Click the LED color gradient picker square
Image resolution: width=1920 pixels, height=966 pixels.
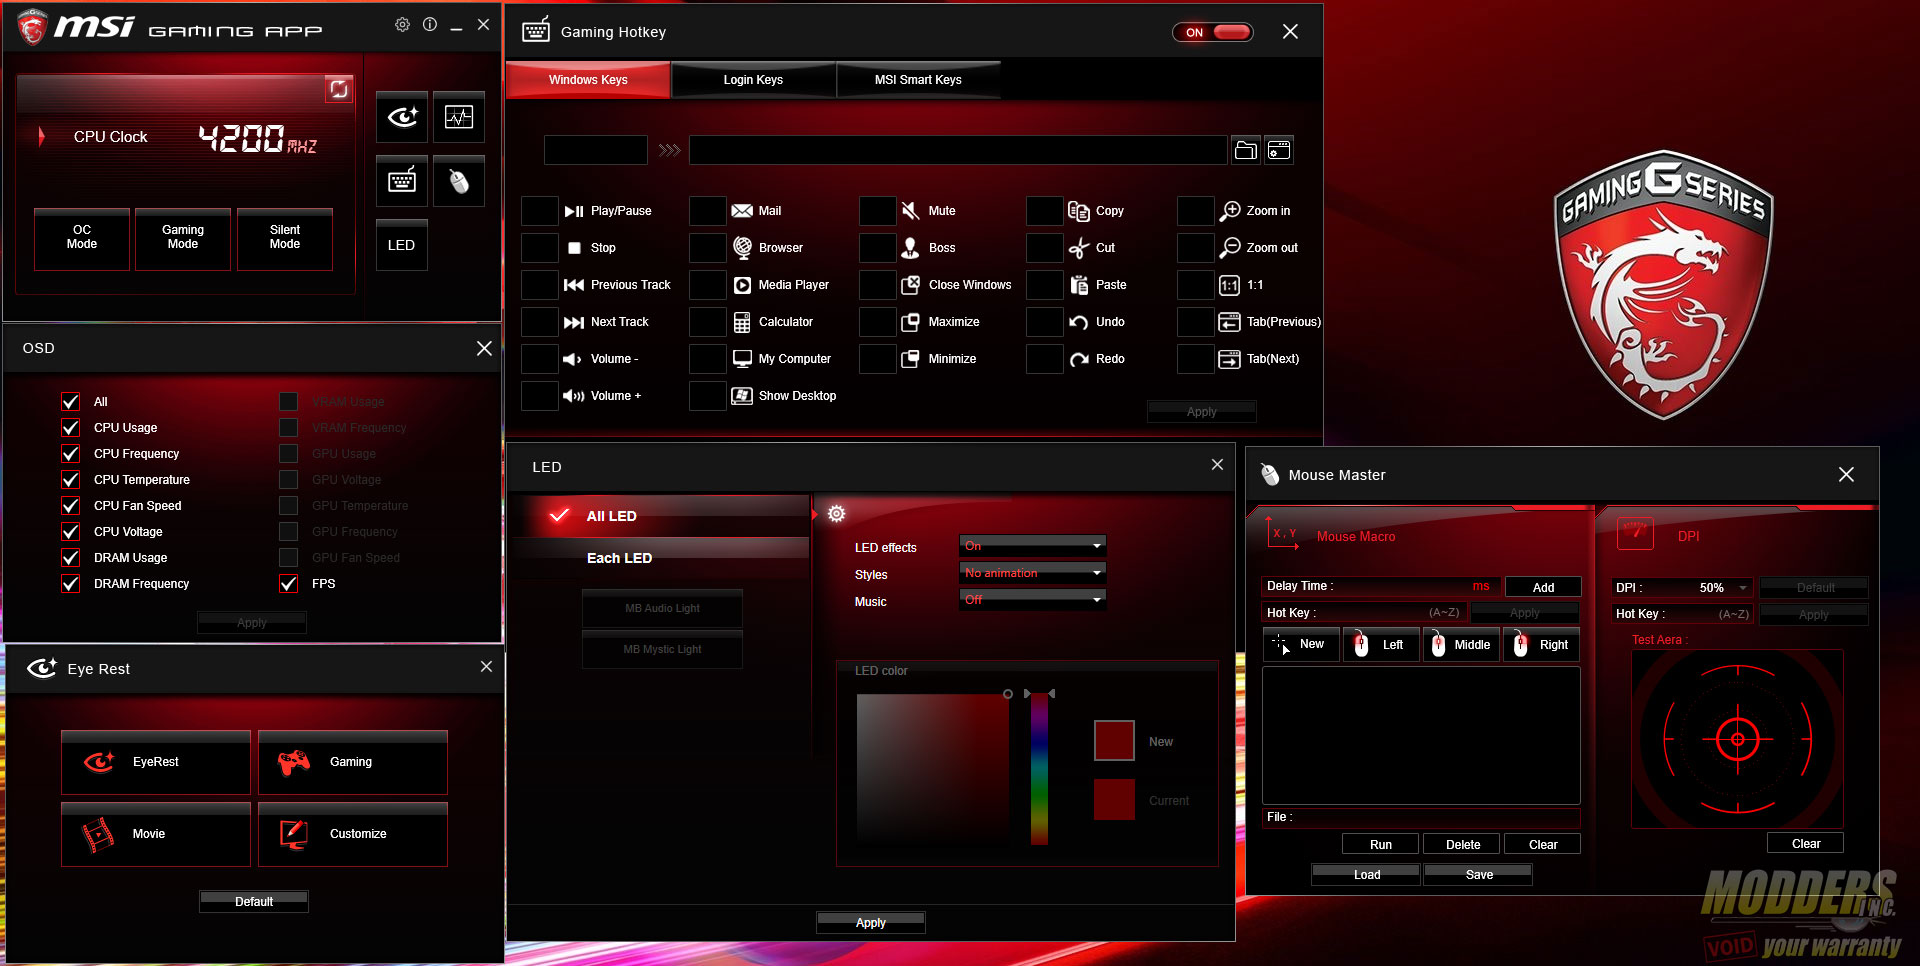(x=933, y=769)
